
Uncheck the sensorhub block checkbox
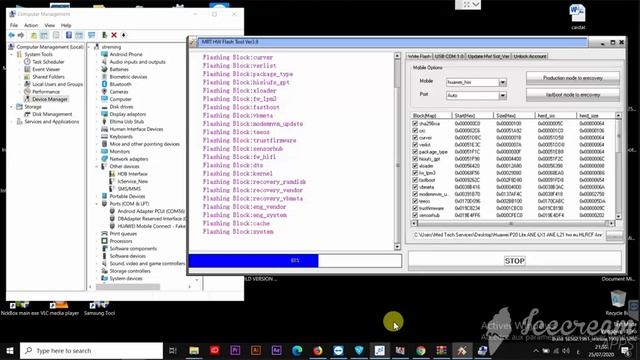point(415,215)
